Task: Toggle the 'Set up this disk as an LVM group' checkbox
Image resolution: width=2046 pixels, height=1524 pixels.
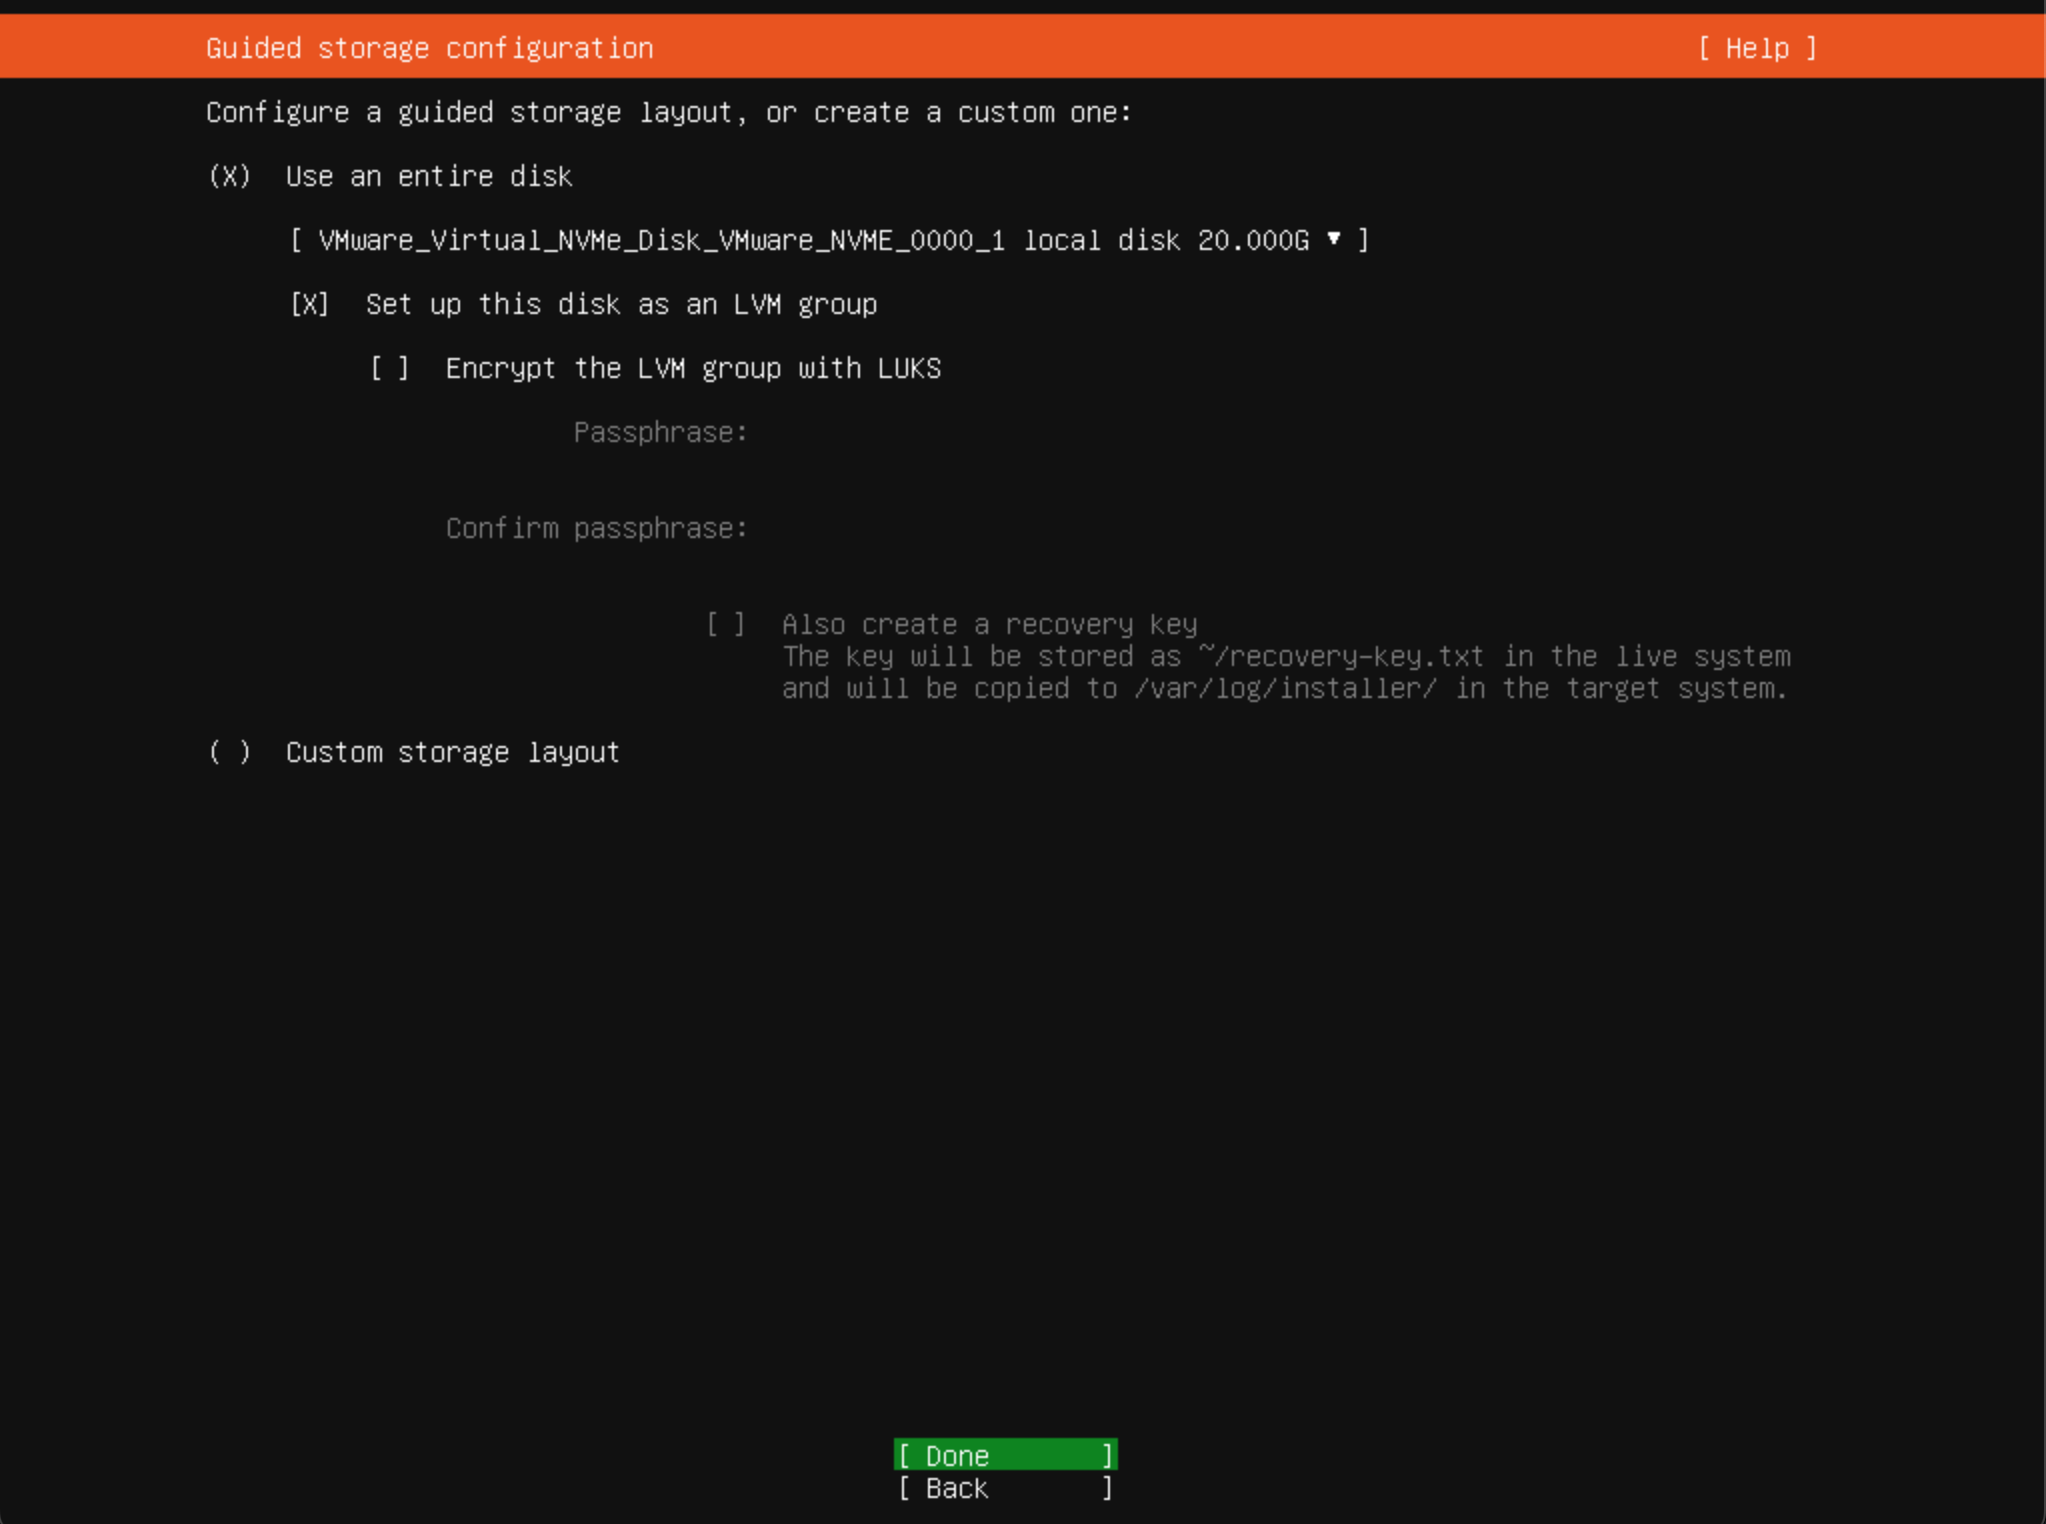Action: tap(309, 304)
